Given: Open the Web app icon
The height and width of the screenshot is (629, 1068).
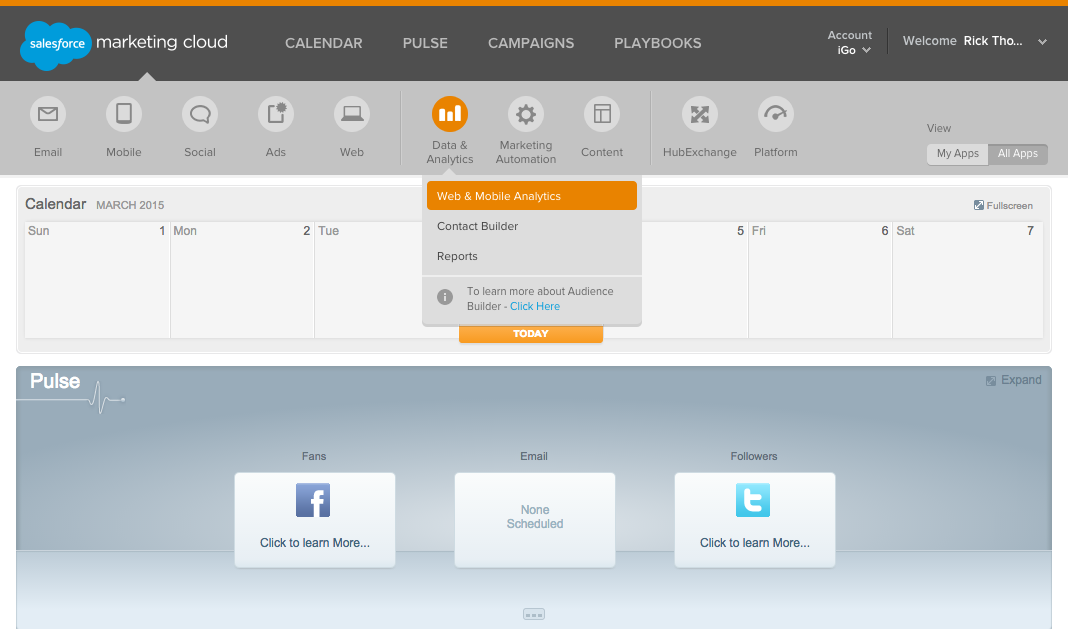Looking at the screenshot, I should click(352, 114).
